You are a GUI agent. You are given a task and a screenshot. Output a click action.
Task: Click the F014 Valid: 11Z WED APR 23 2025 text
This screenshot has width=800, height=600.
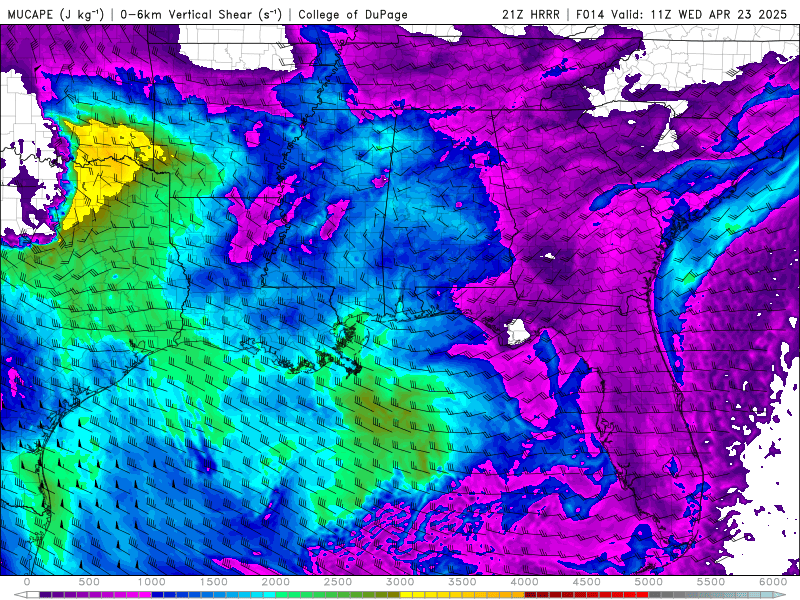coord(682,14)
